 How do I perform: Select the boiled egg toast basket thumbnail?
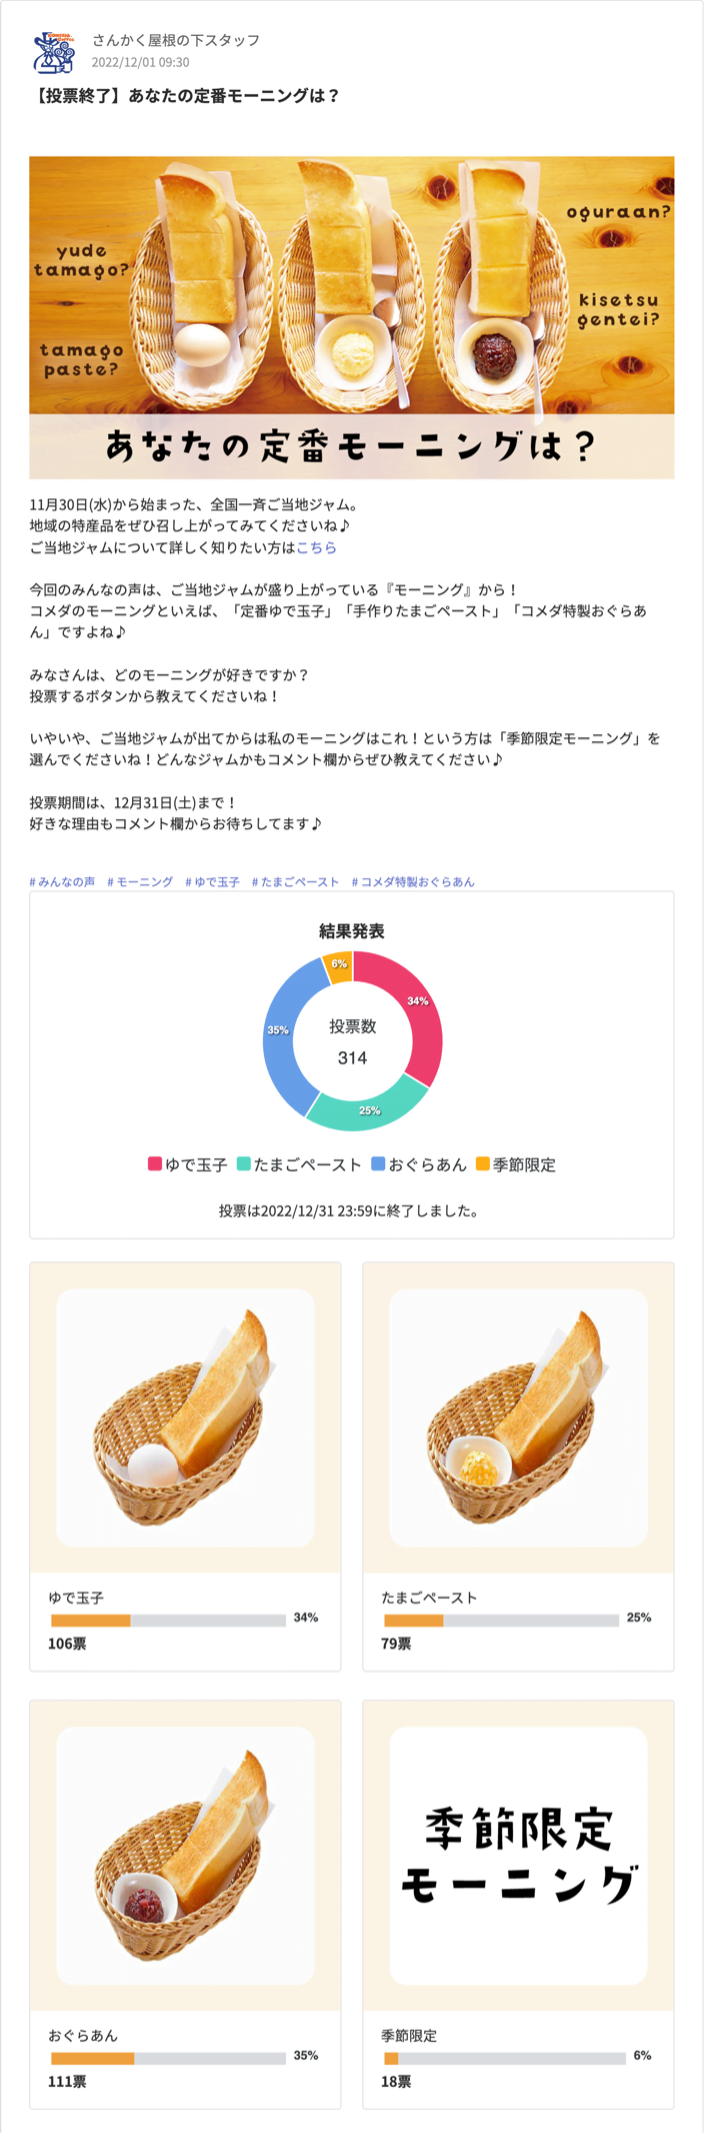point(185,1417)
